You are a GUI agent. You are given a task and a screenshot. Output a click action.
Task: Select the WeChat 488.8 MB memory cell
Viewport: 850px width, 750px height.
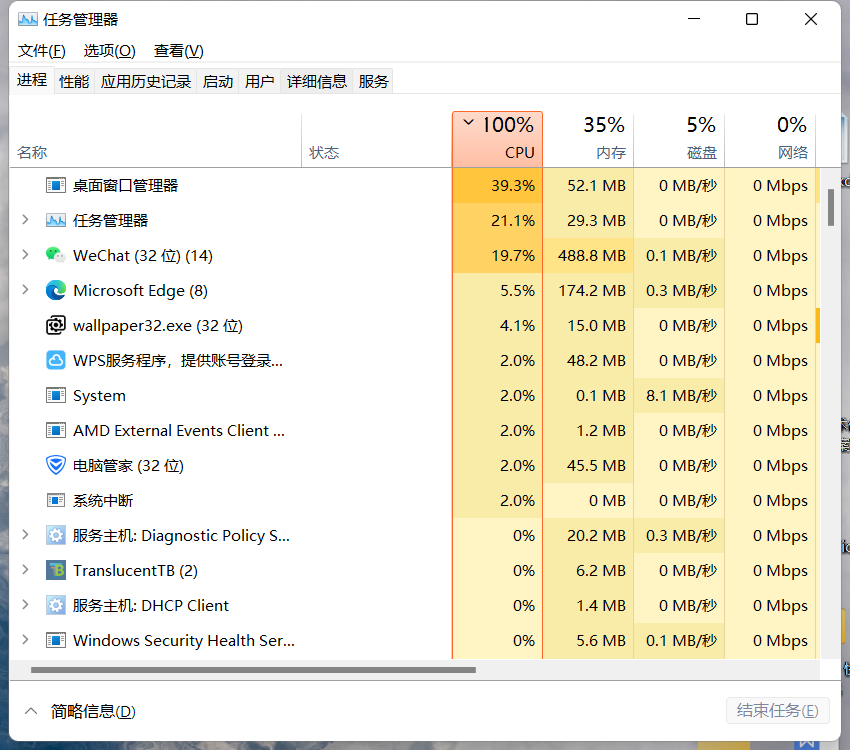click(589, 255)
